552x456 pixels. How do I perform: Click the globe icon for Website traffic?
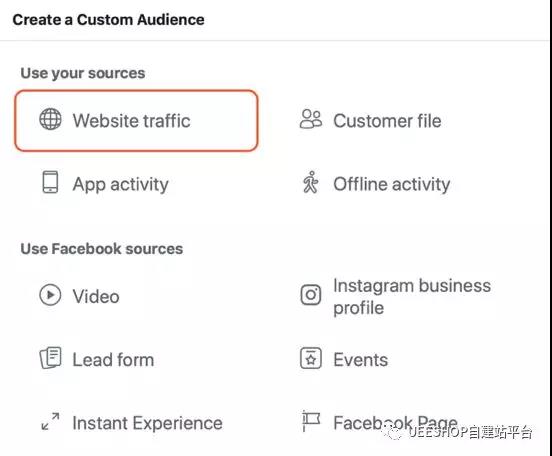tap(50, 119)
